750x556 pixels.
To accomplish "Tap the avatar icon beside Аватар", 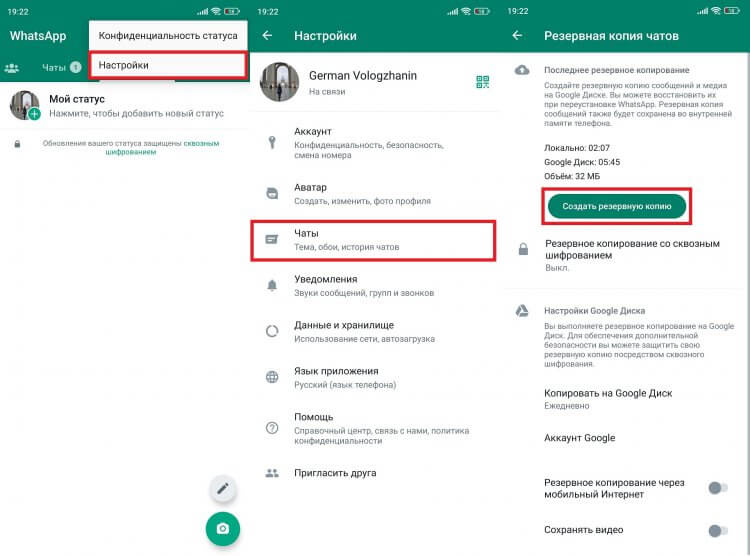I will pyautogui.click(x=272, y=193).
